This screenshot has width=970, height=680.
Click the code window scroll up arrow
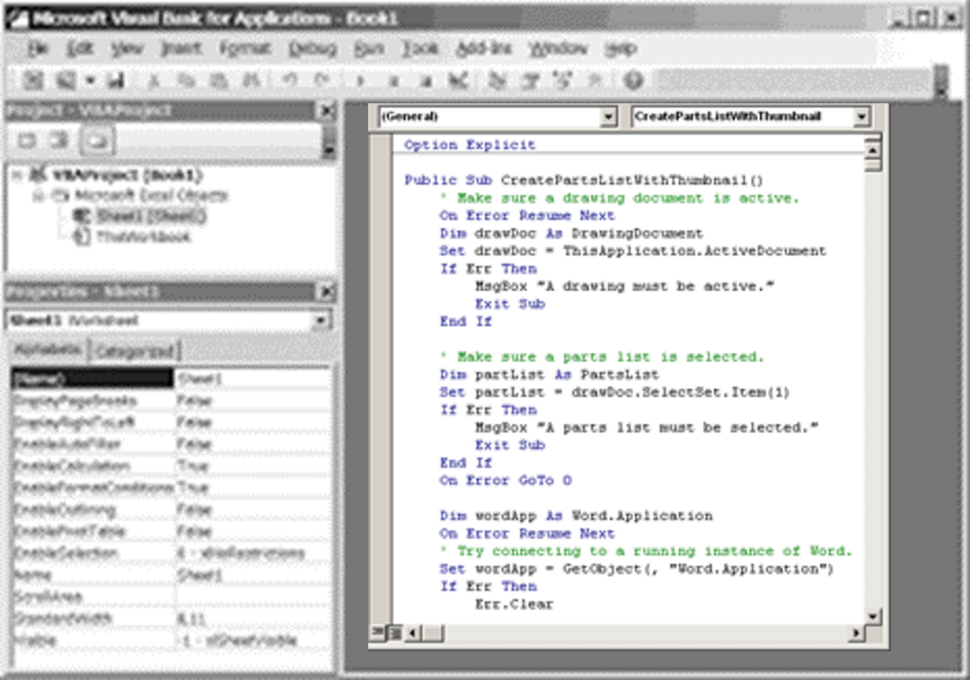872,150
